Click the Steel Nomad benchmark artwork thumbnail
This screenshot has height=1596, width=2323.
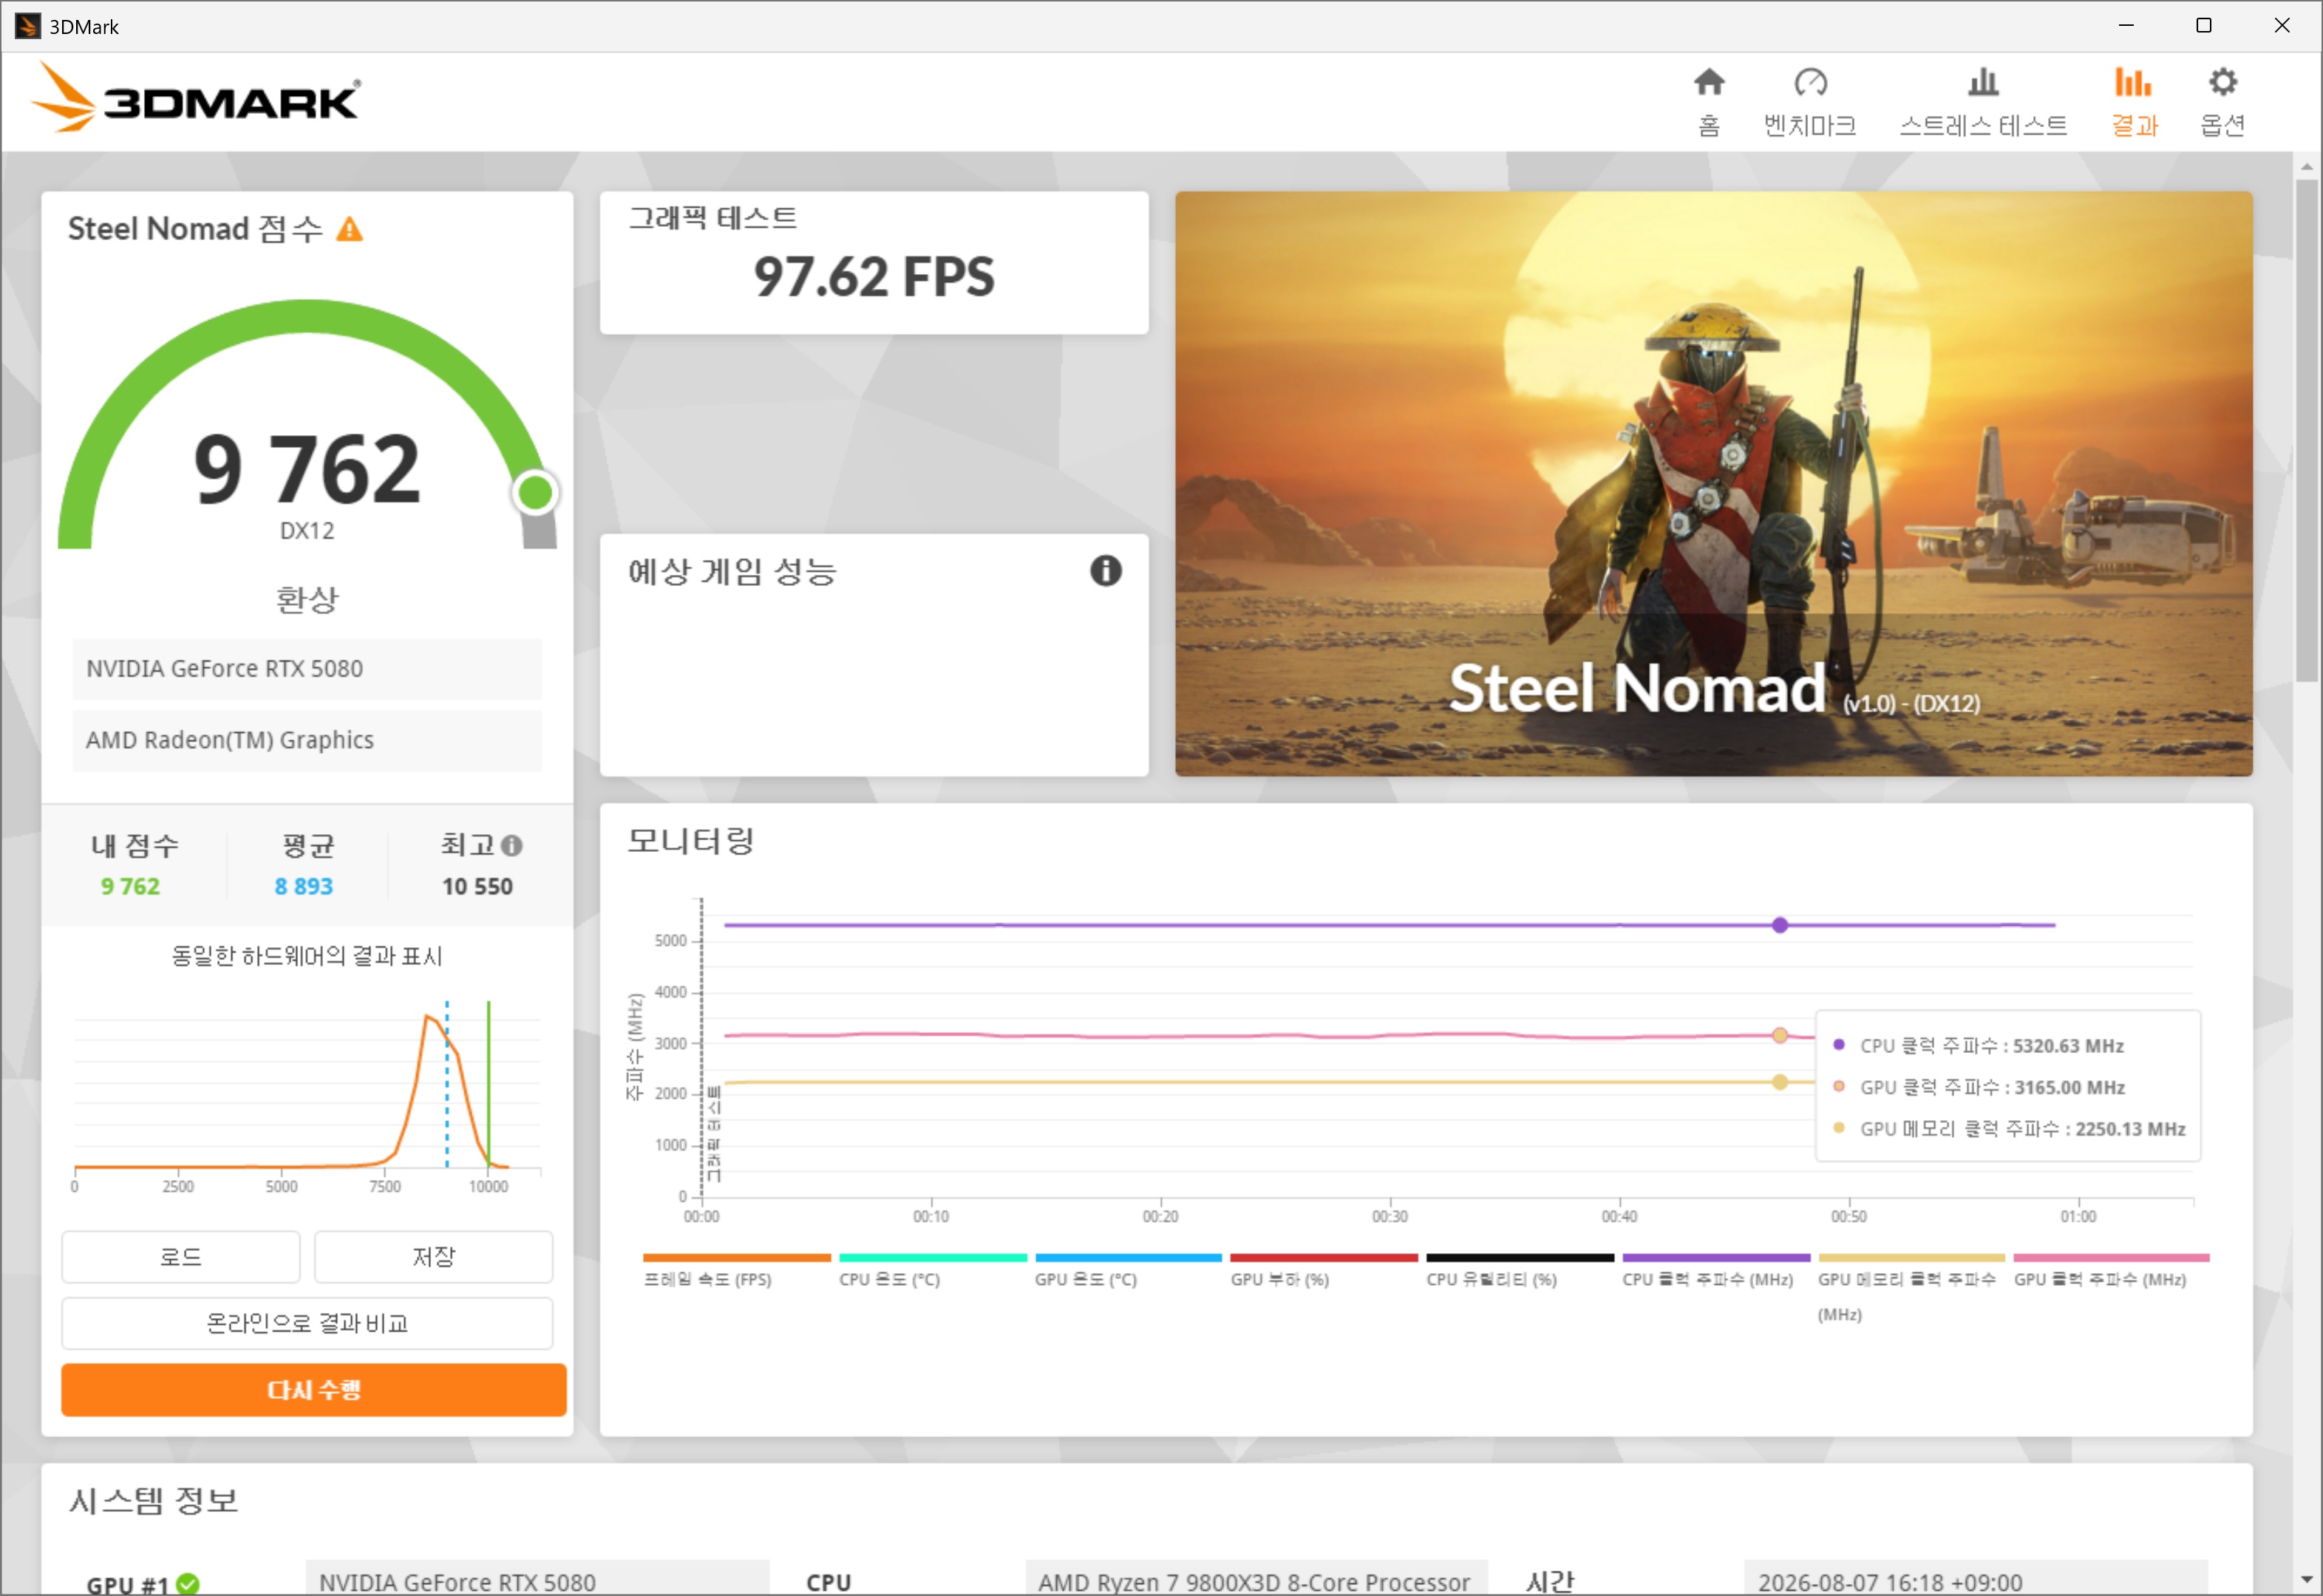[1713, 483]
